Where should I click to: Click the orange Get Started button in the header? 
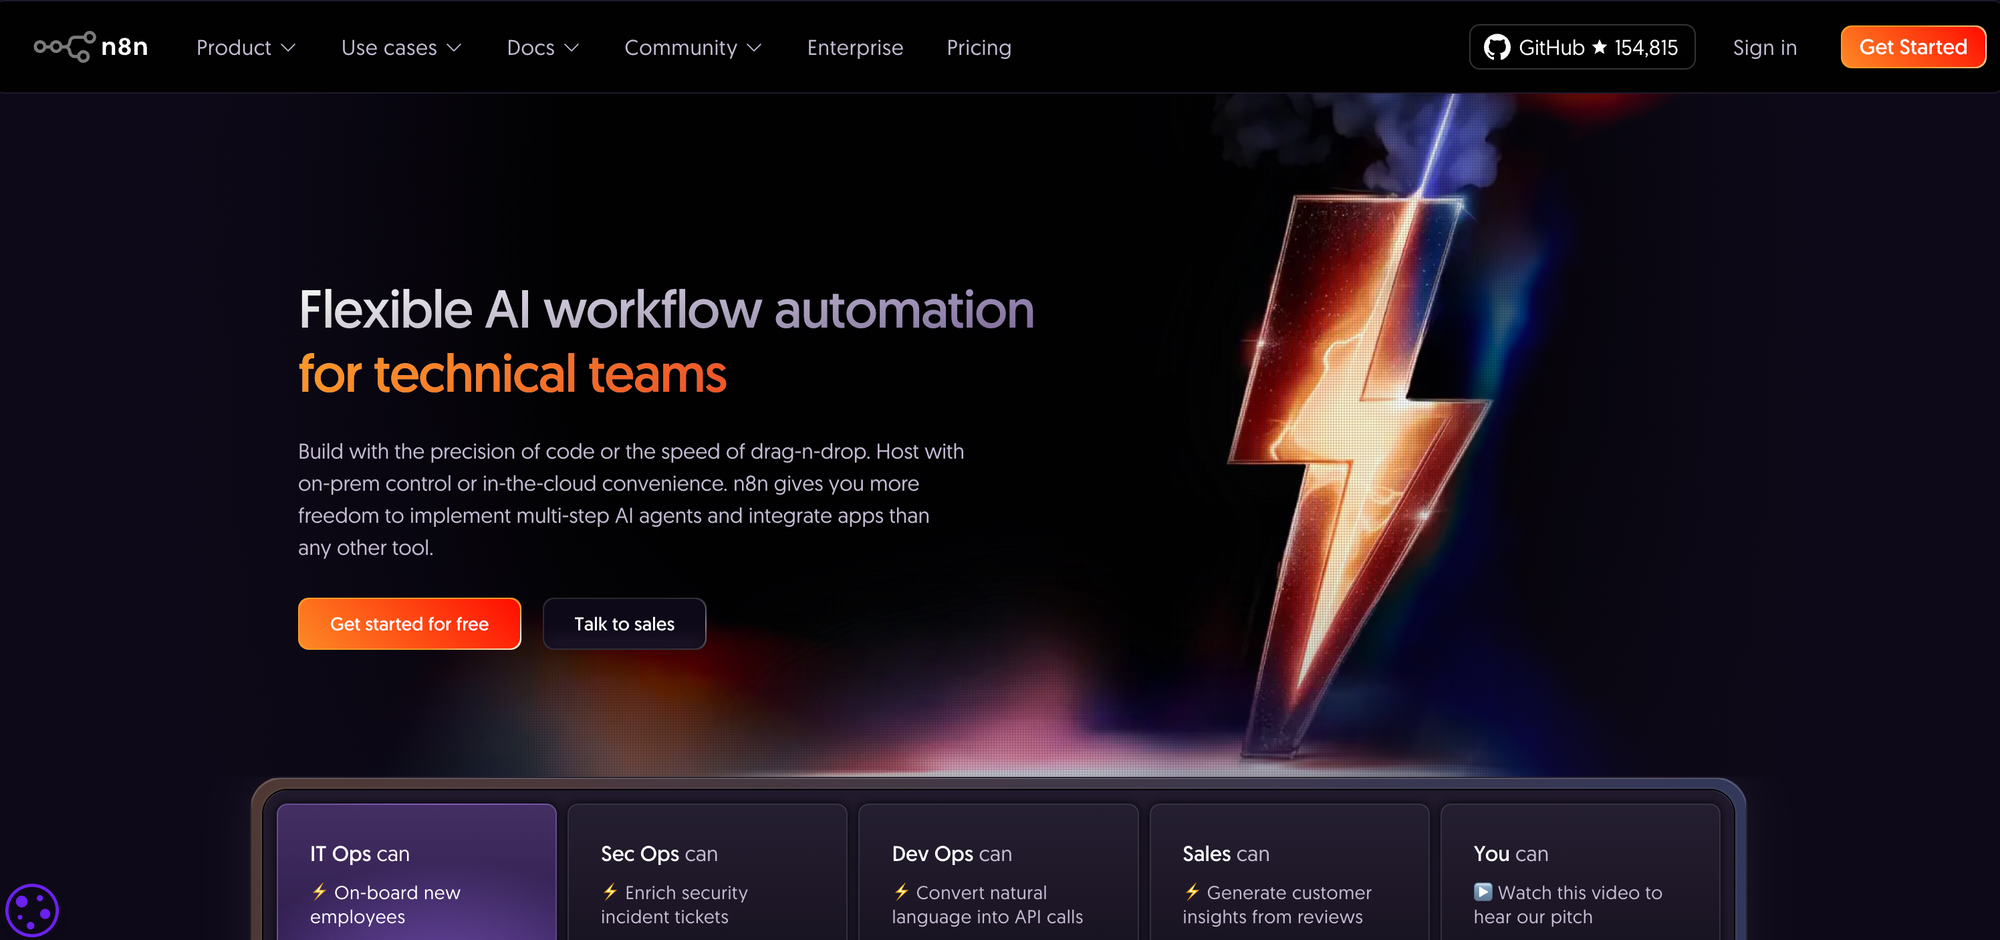click(x=1912, y=46)
